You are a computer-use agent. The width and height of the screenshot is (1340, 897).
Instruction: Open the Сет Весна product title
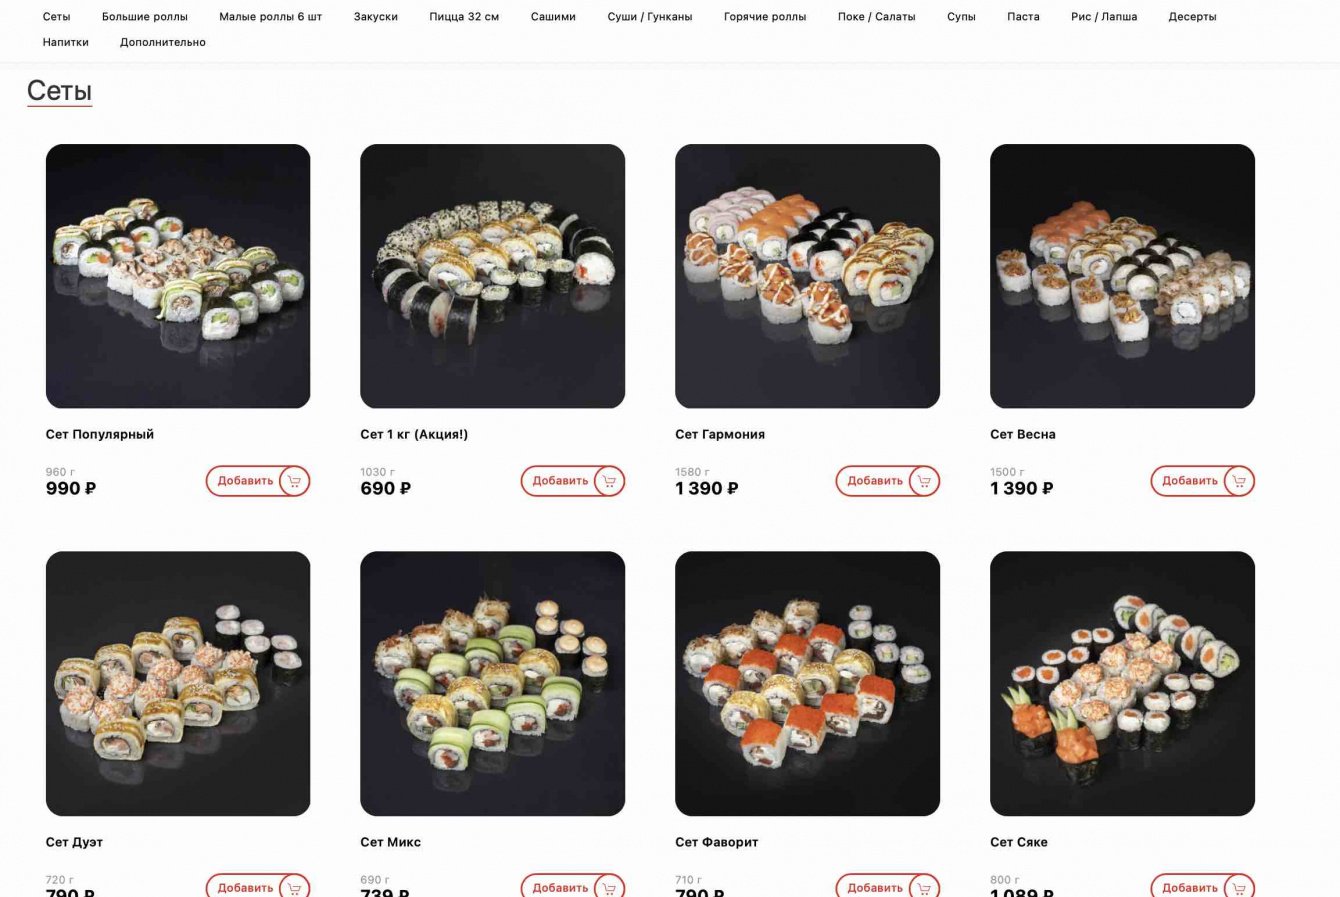coord(1022,434)
